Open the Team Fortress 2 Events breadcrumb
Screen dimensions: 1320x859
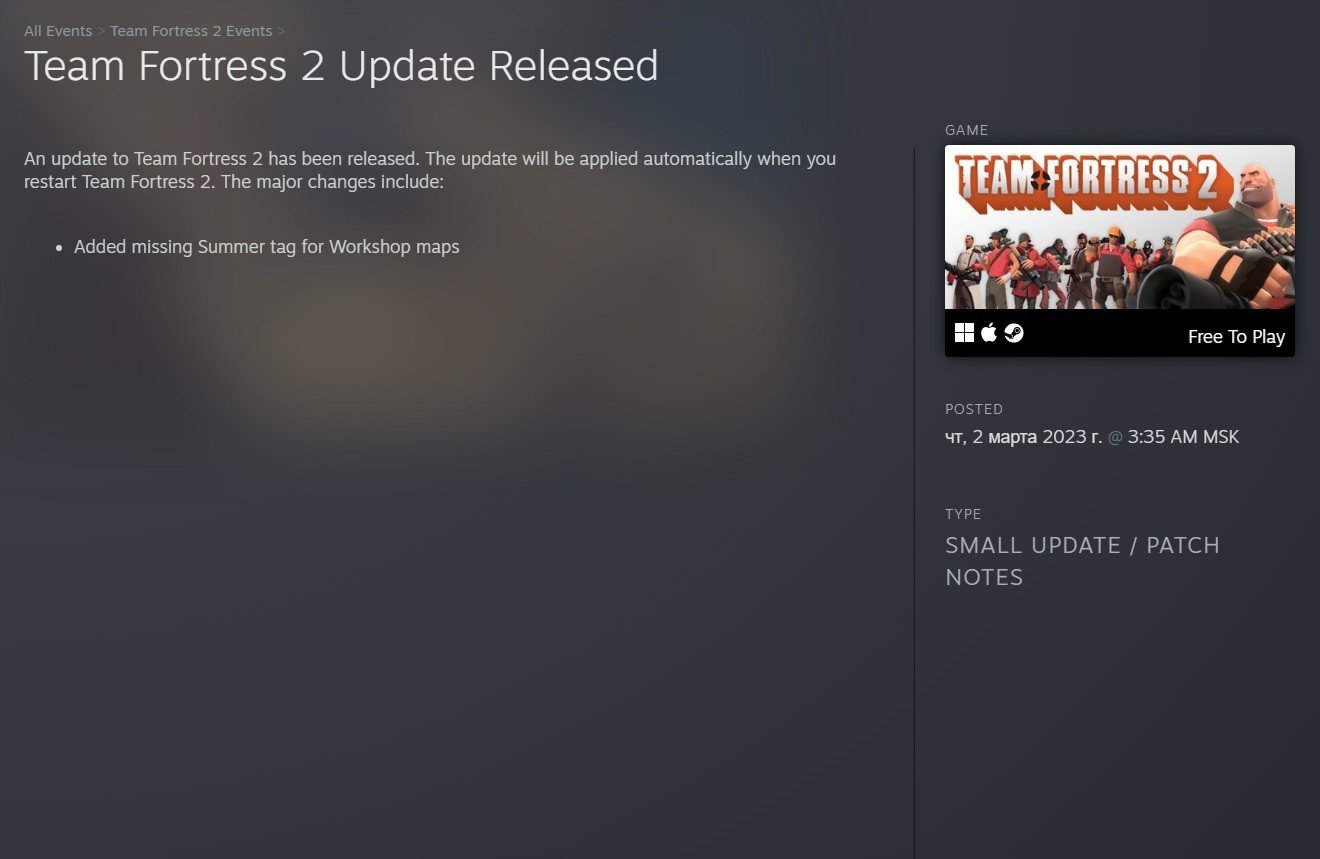191,31
